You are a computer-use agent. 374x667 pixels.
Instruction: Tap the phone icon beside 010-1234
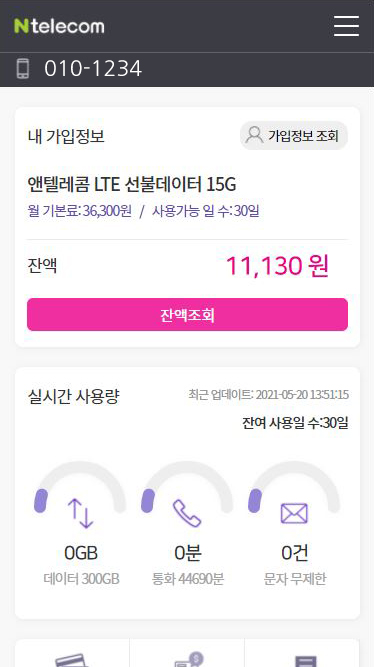pos(23,68)
